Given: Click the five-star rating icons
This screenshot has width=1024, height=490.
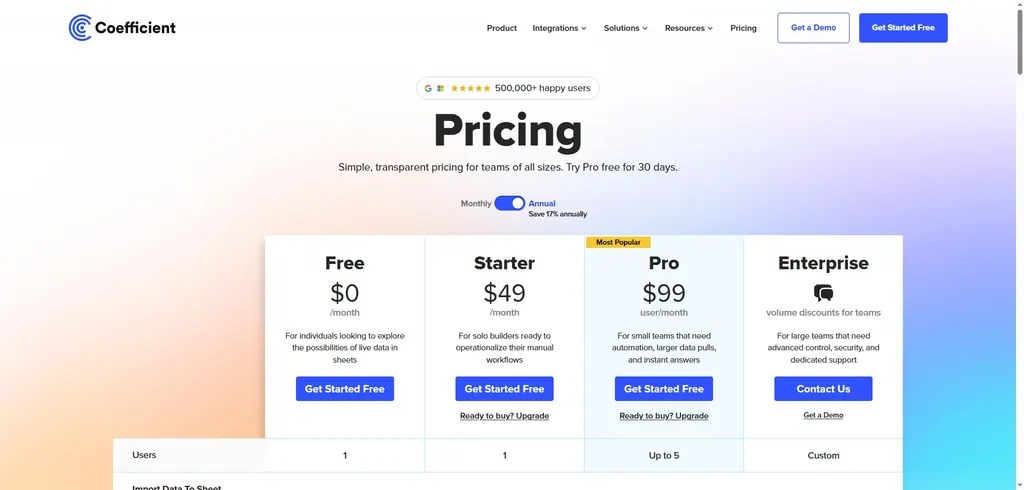Looking at the screenshot, I should (470, 88).
